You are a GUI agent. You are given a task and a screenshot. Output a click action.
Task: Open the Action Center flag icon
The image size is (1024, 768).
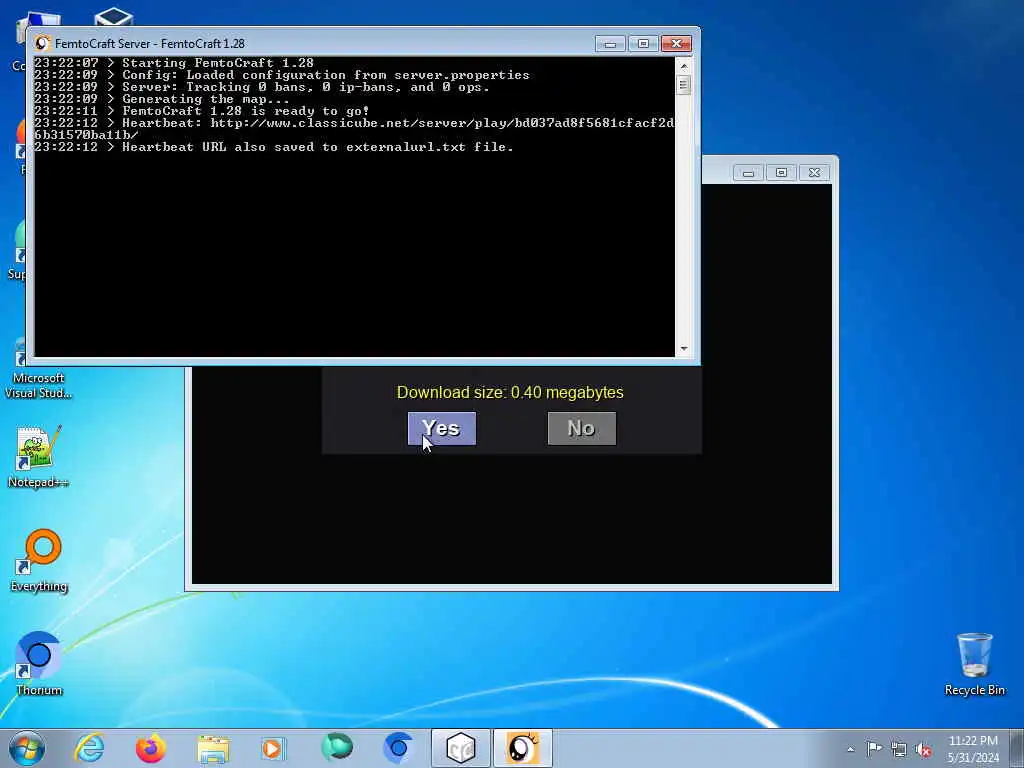(x=874, y=749)
